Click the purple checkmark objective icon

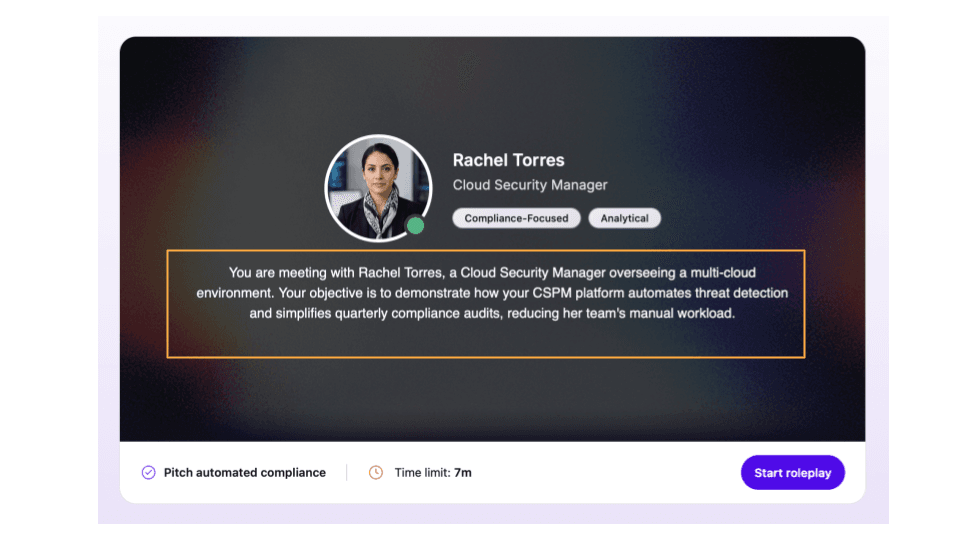[x=149, y=473]
